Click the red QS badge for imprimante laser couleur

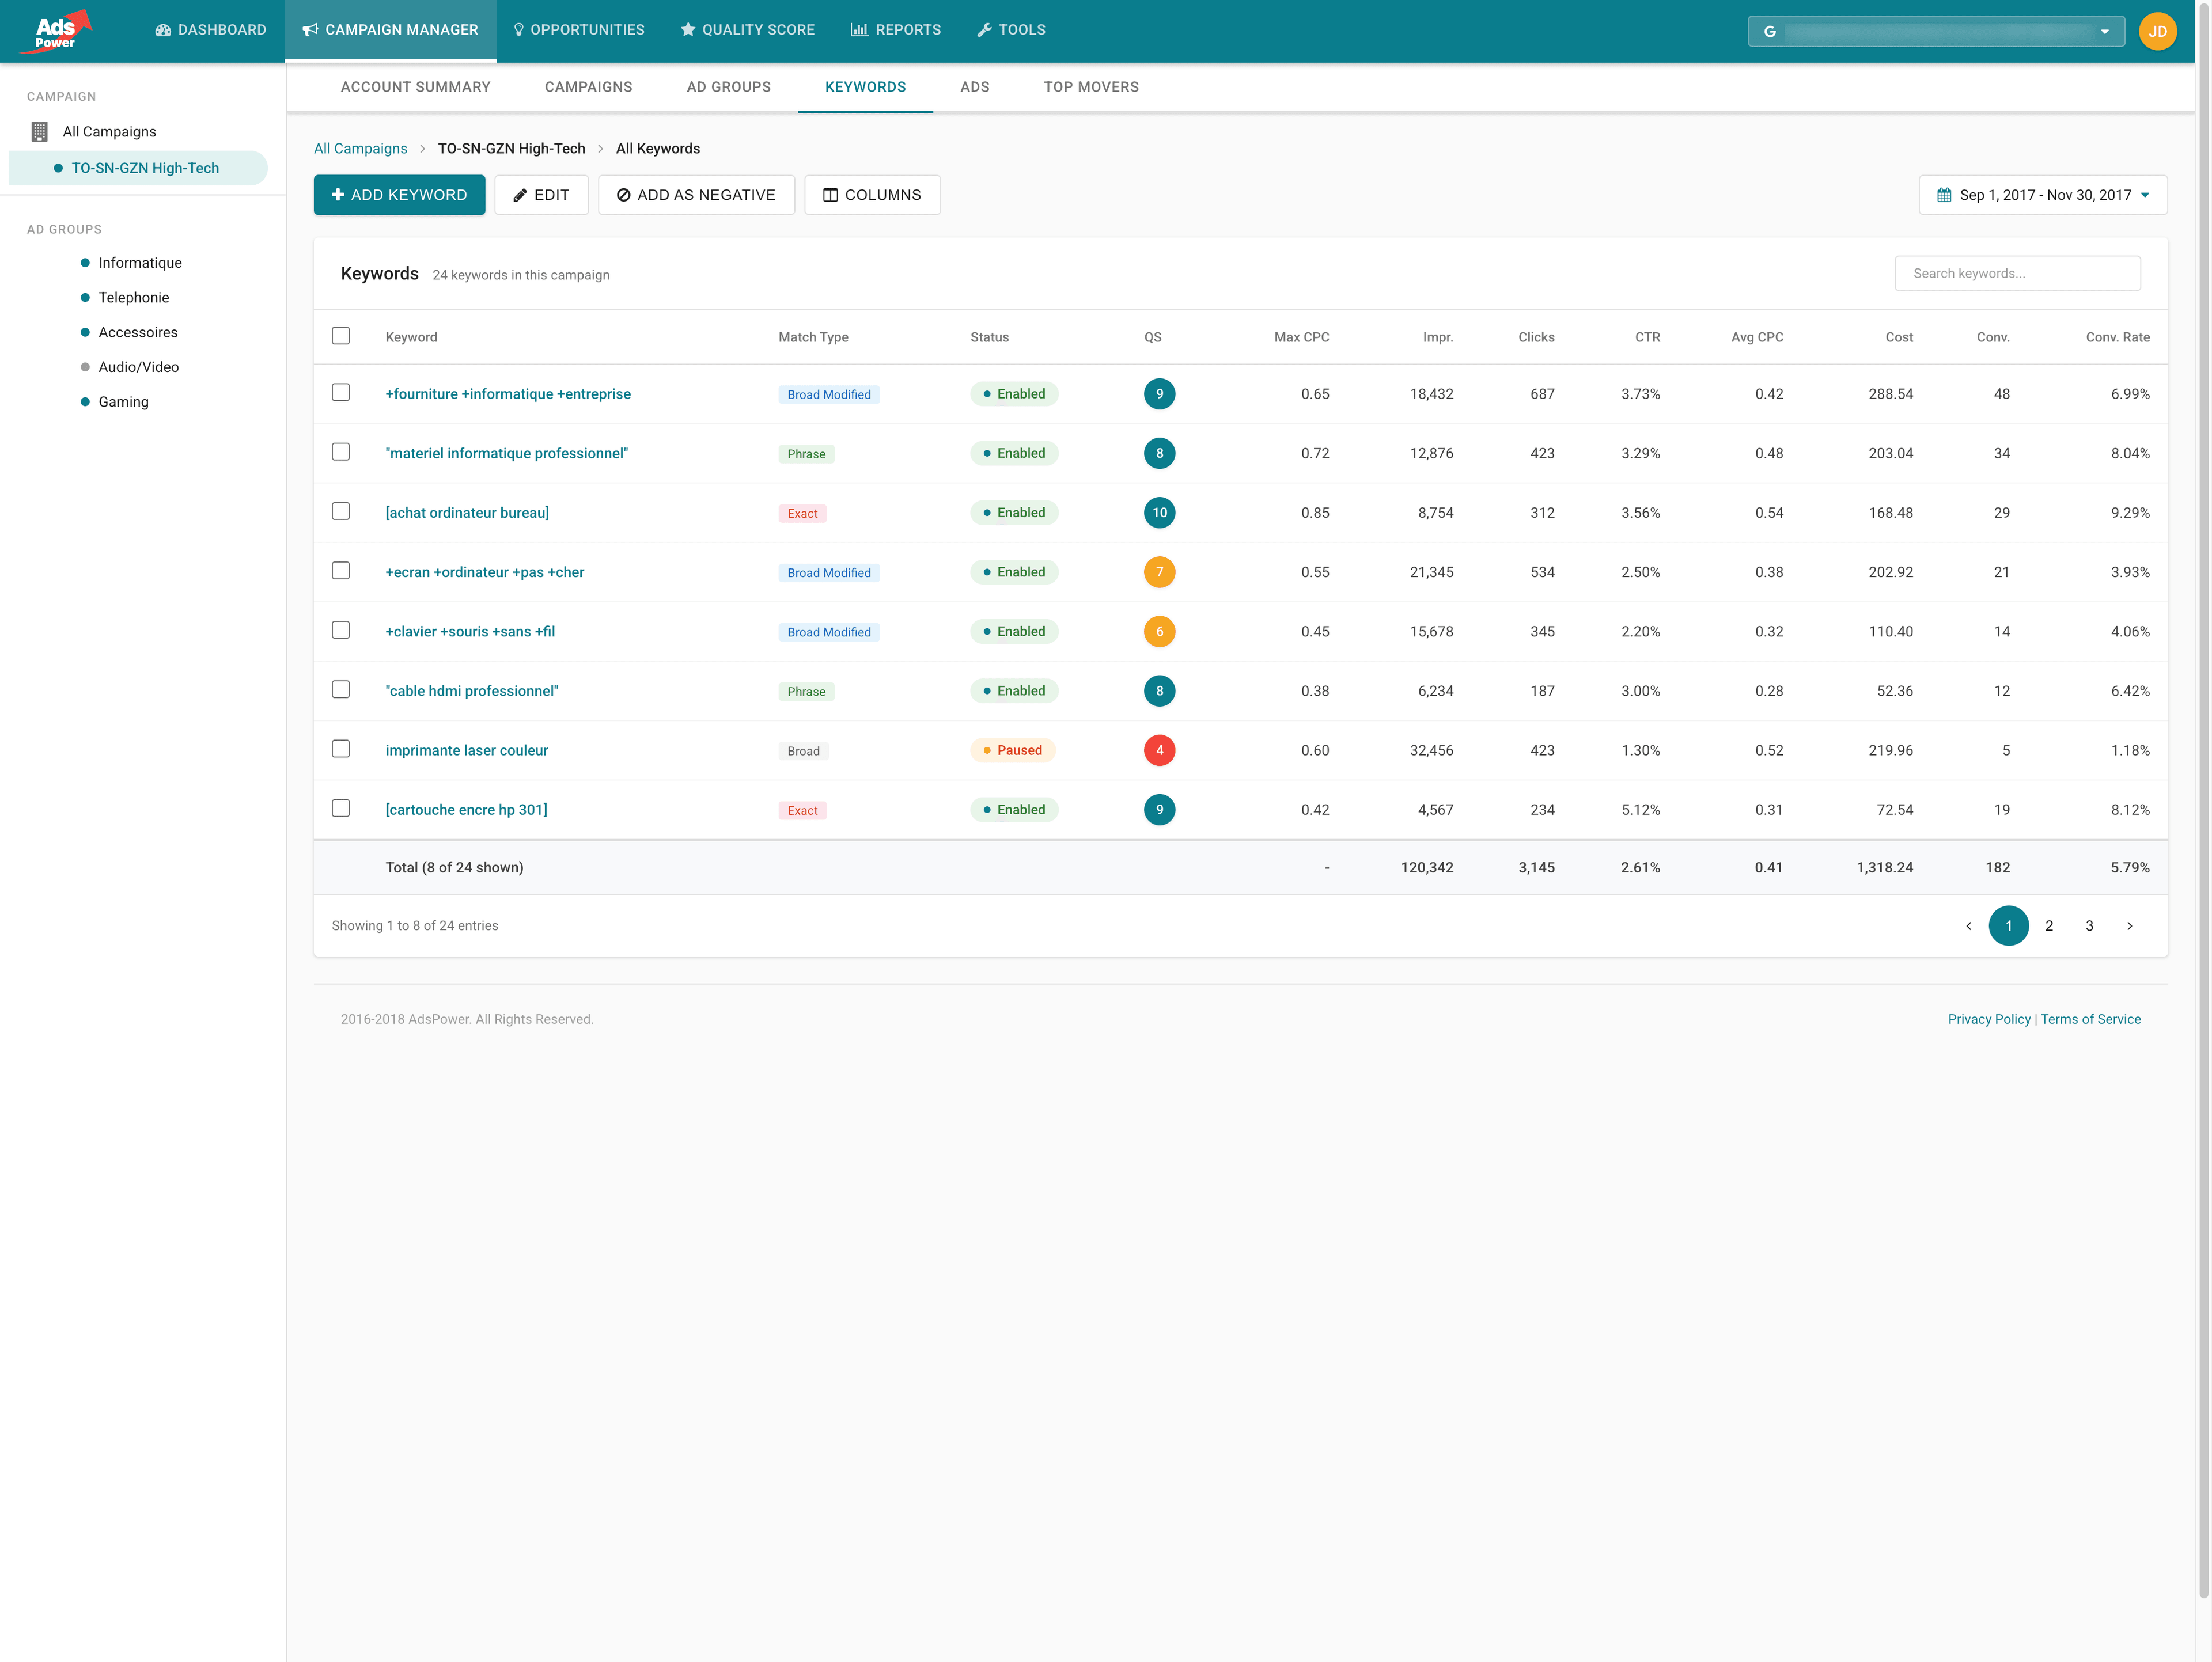pos(1160,749)
